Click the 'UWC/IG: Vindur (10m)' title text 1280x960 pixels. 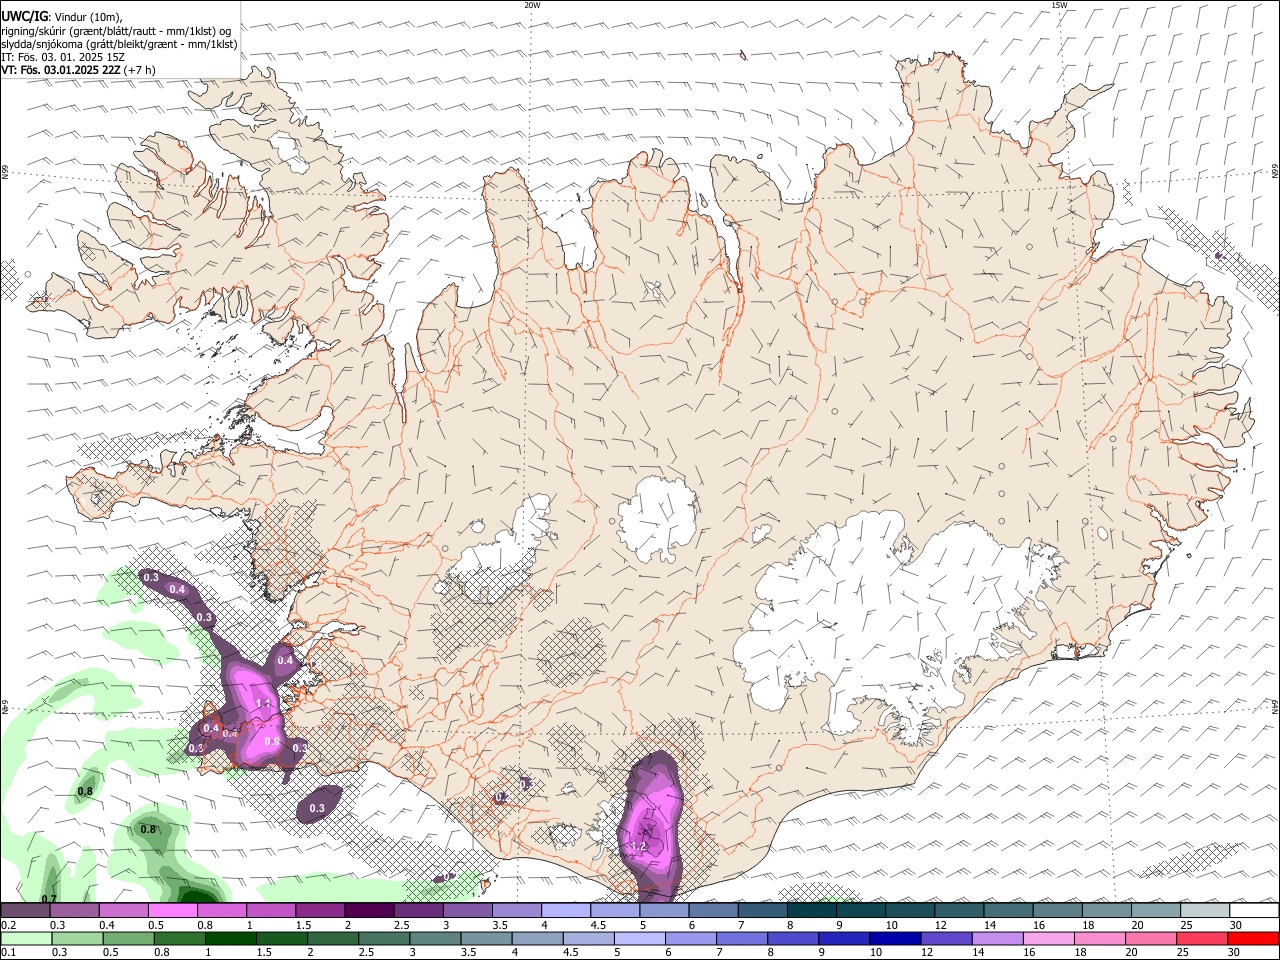coord(62,16)
